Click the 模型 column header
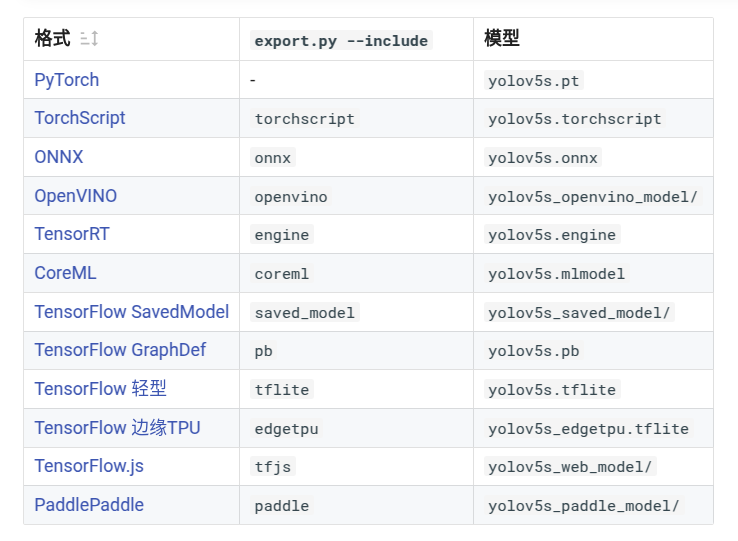The height and width of the screenshot is (541, 738). 502,38
